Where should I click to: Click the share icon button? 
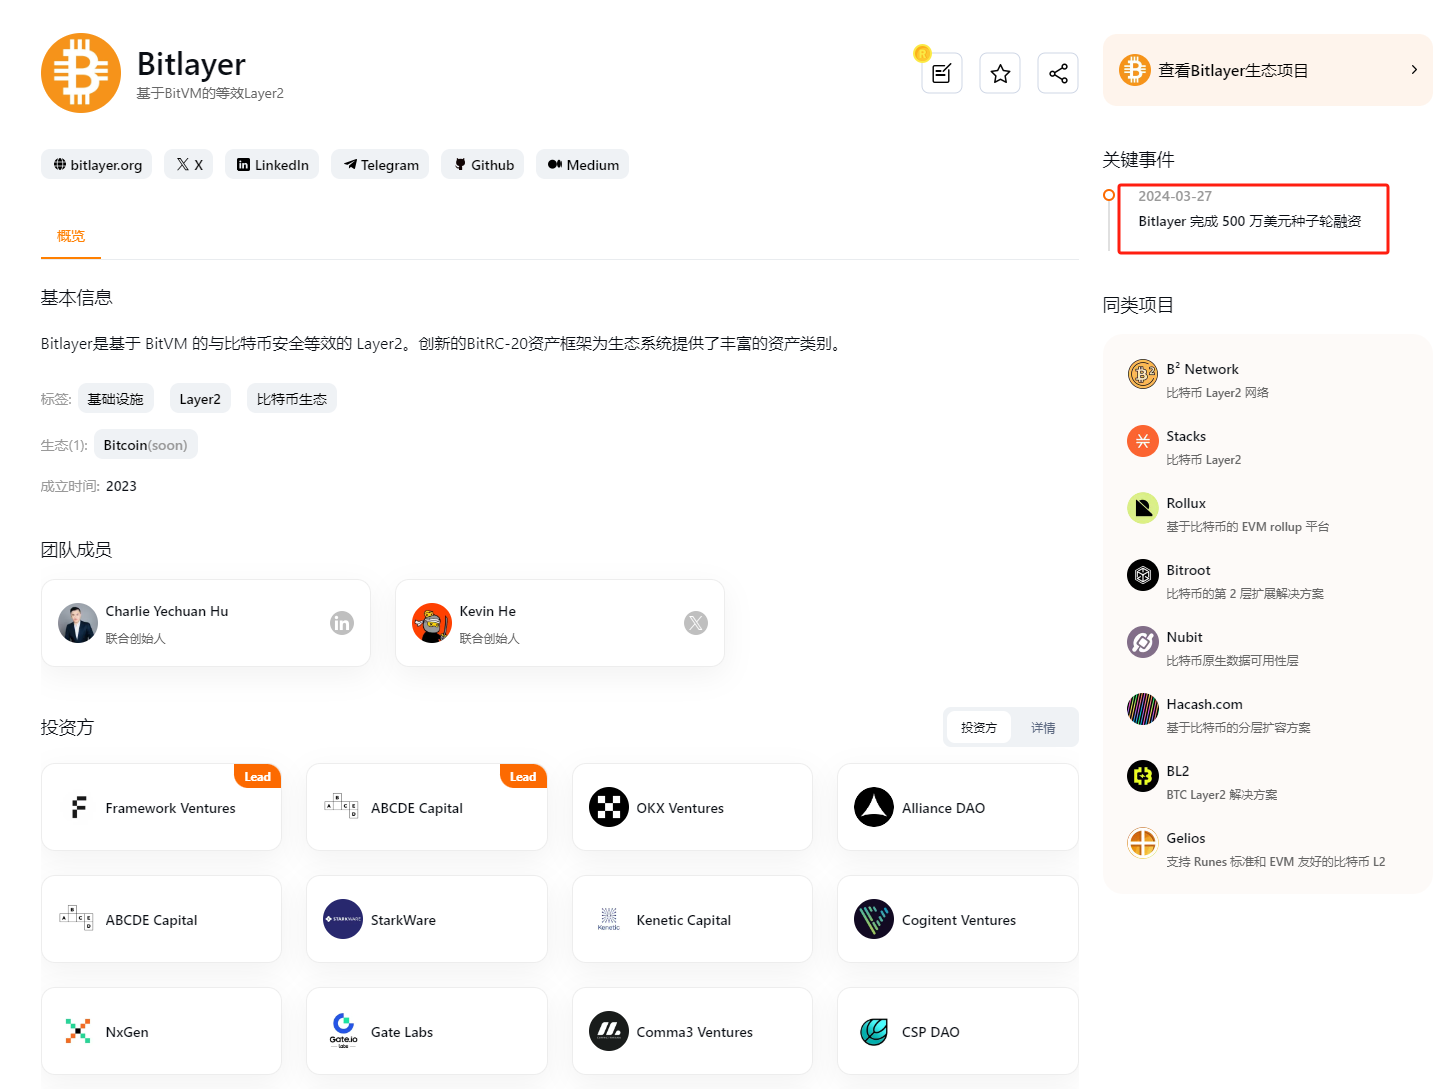(1058, 73)
